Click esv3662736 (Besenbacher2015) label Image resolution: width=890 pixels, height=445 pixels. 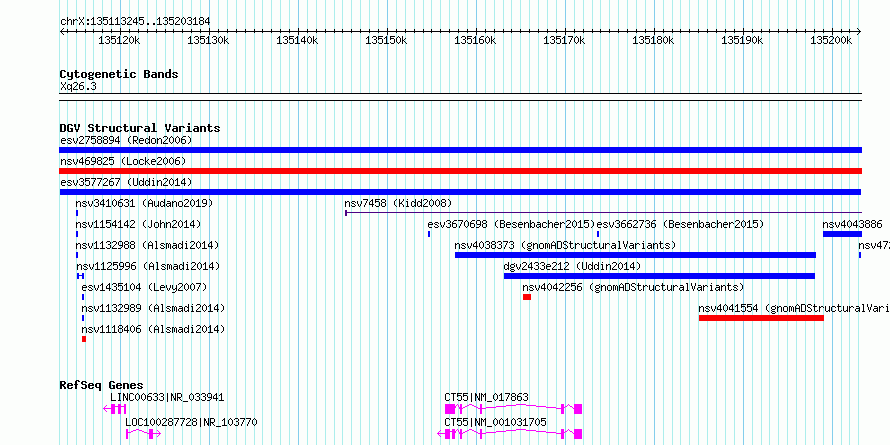coord(680,224)
